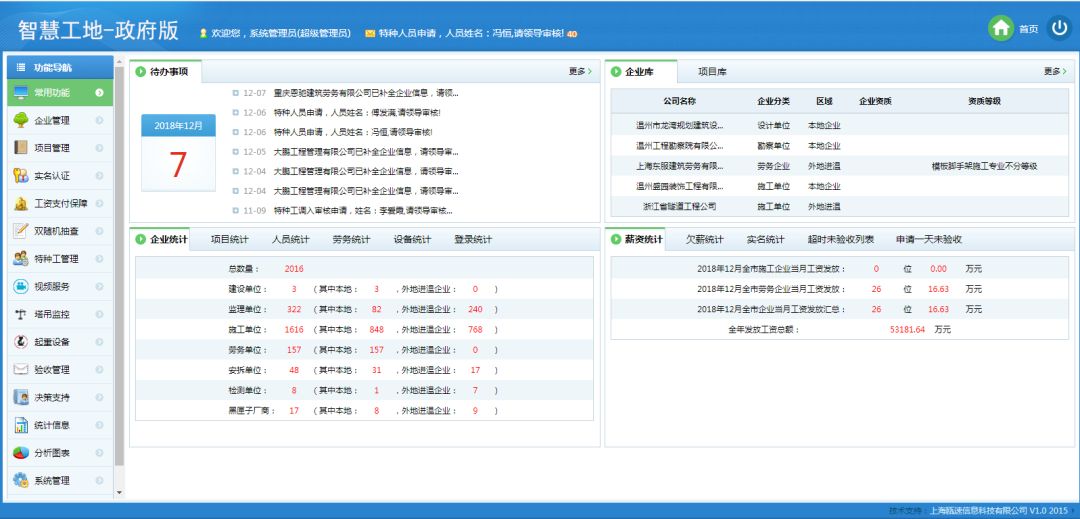Select the 申请一天未验收 tab
Screen dimensions: 1080x519
(x=928, y=240)
